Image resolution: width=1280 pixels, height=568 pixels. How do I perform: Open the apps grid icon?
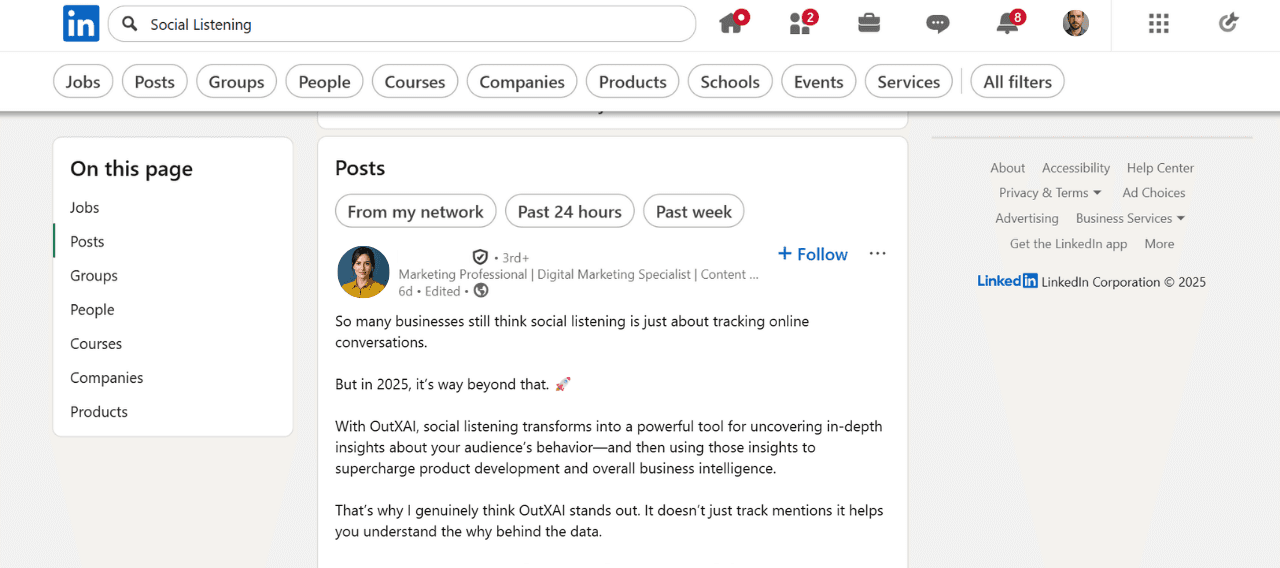point(1158,24)
